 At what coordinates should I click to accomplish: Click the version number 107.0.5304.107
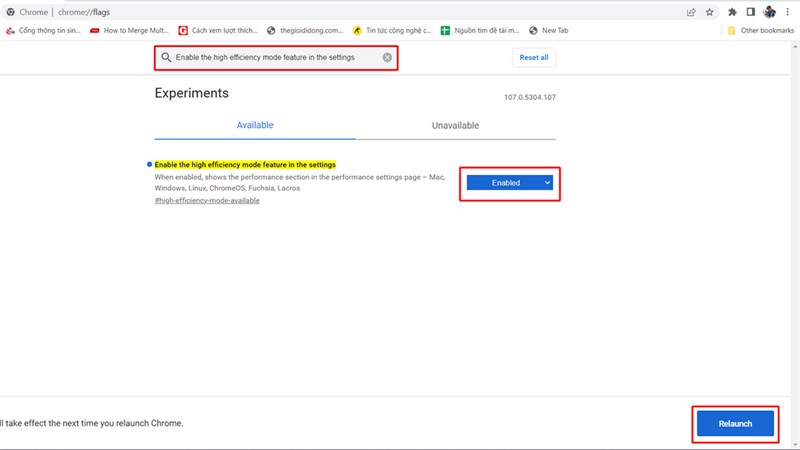(530, 97)
